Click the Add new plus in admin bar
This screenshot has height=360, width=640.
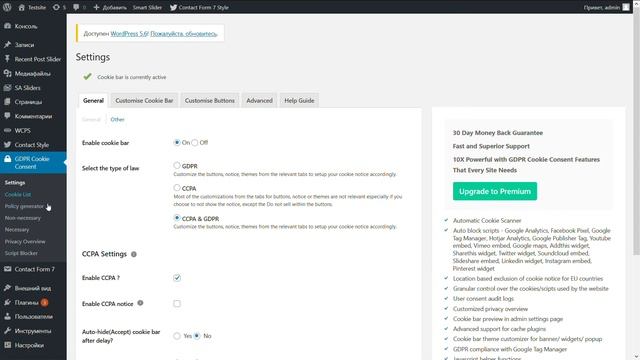coord(110,7)
